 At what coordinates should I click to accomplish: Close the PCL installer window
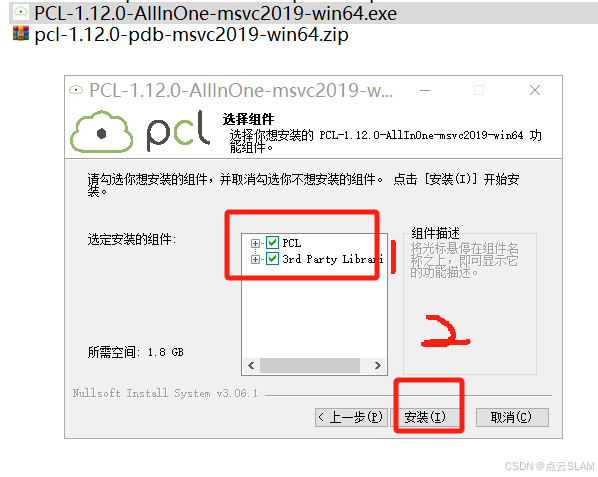(535, 90)
